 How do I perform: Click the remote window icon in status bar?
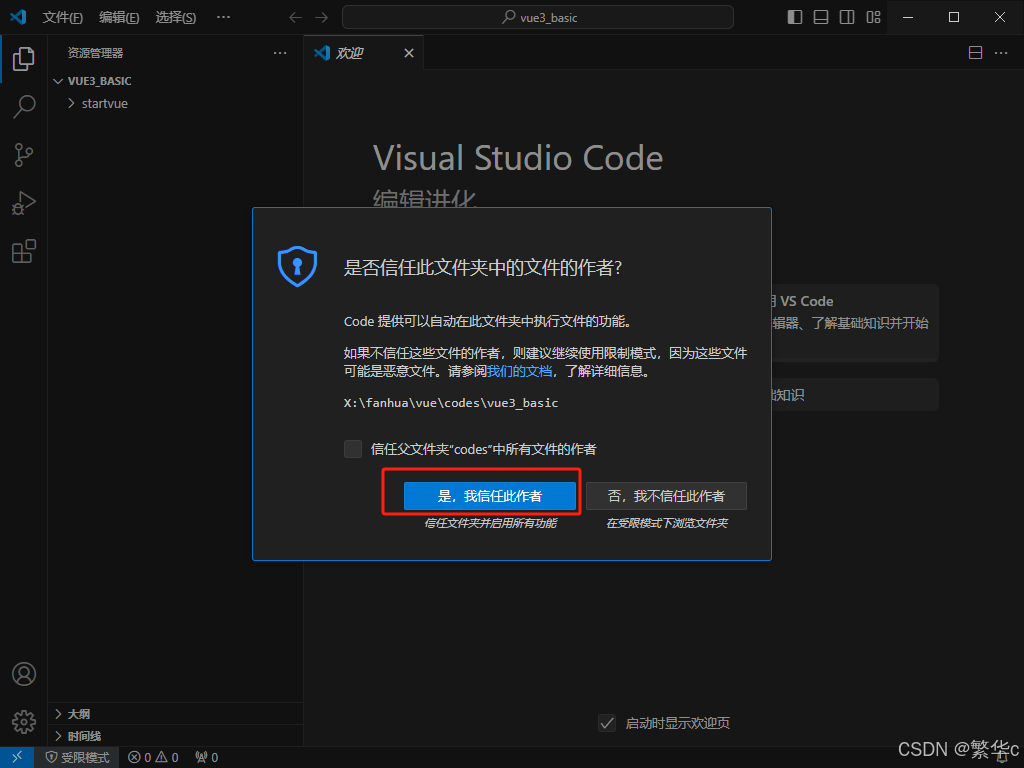pos(17,757)
